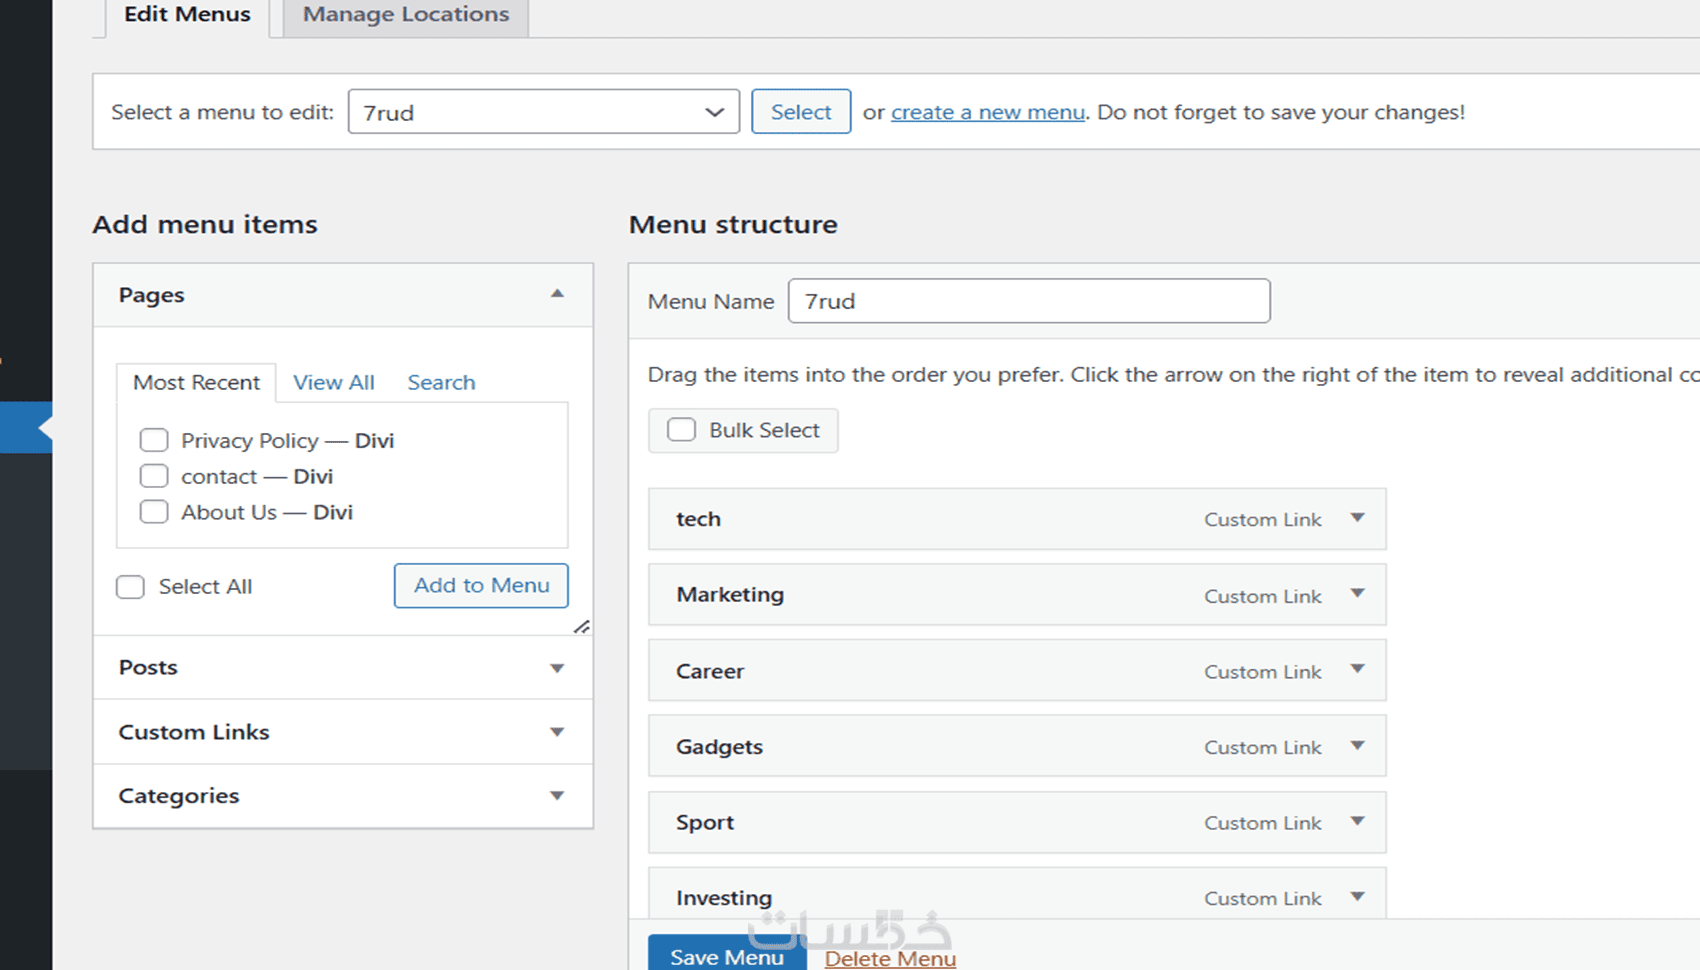
Task: Open the menu selection dropdown
Action: click(543, 112)
